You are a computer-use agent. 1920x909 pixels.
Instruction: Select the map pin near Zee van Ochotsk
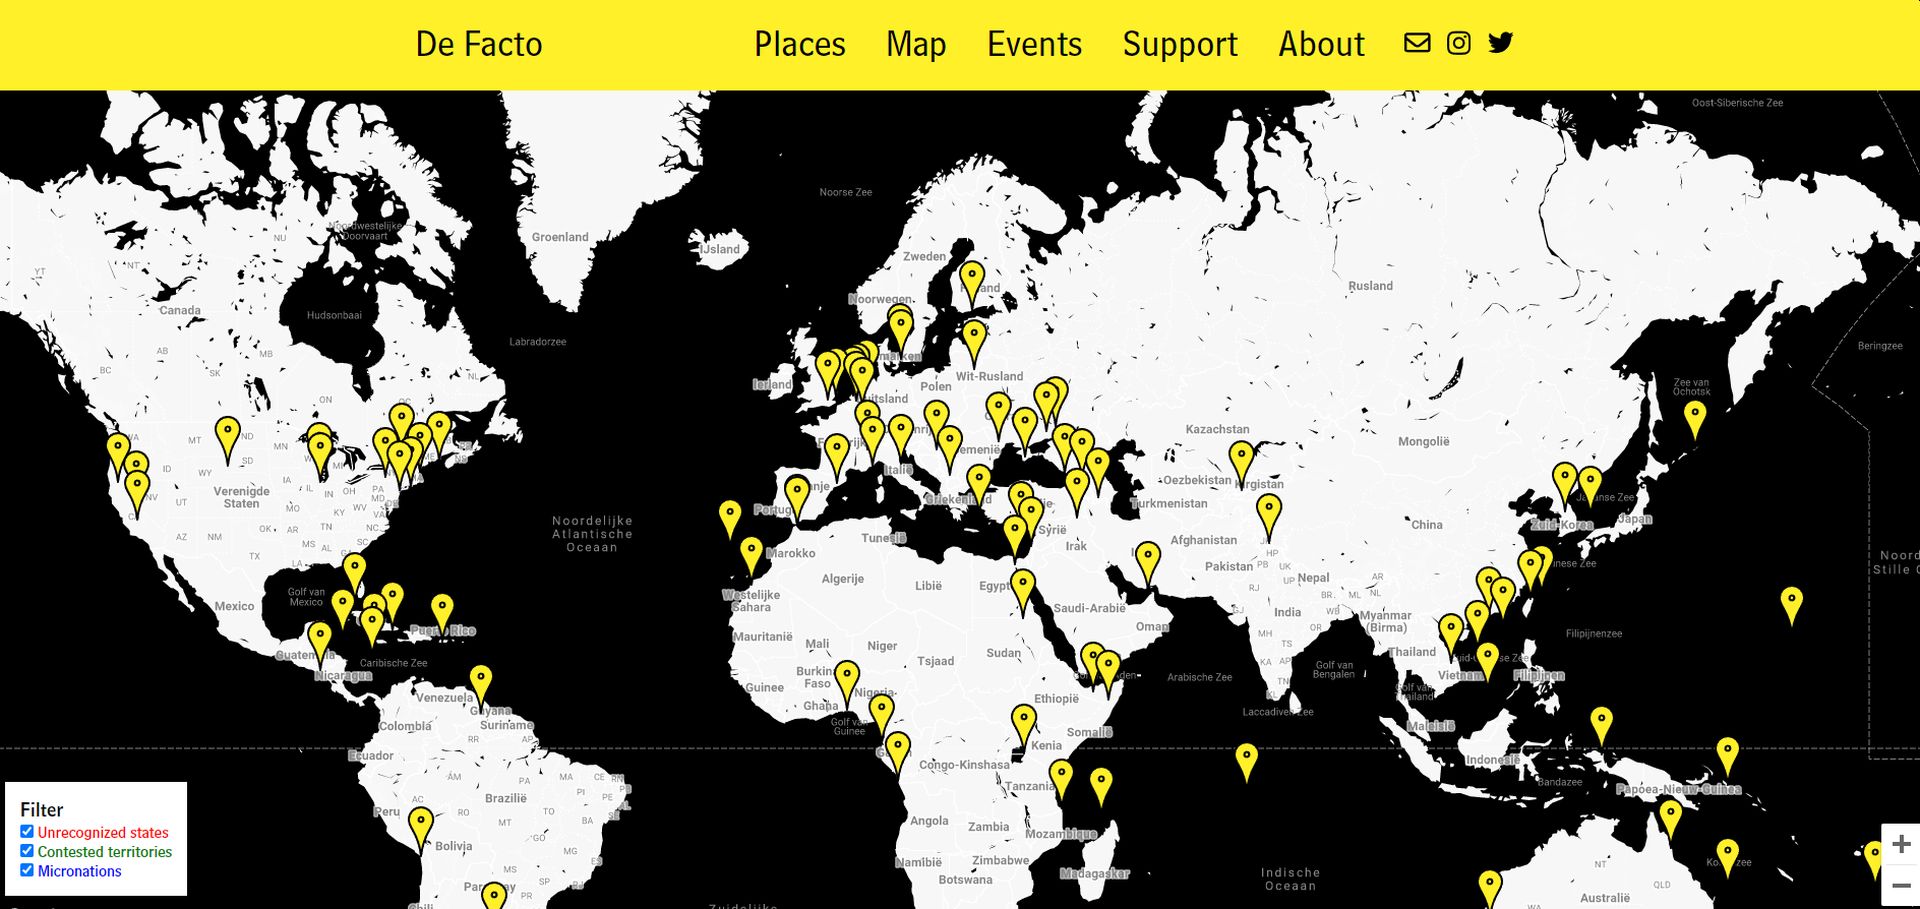click(1694, 416)
